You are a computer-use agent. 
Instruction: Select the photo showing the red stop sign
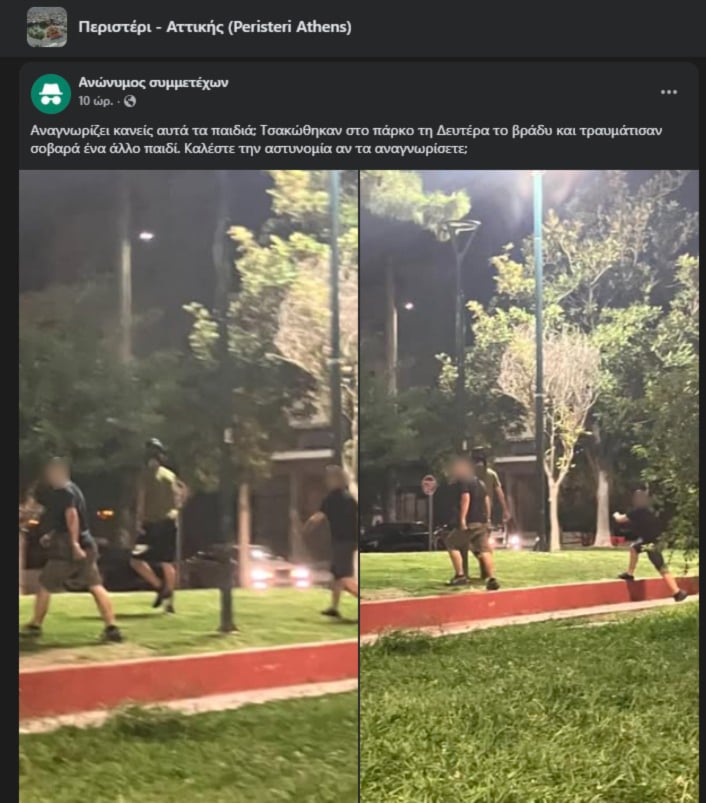click(x=529, y=487)
